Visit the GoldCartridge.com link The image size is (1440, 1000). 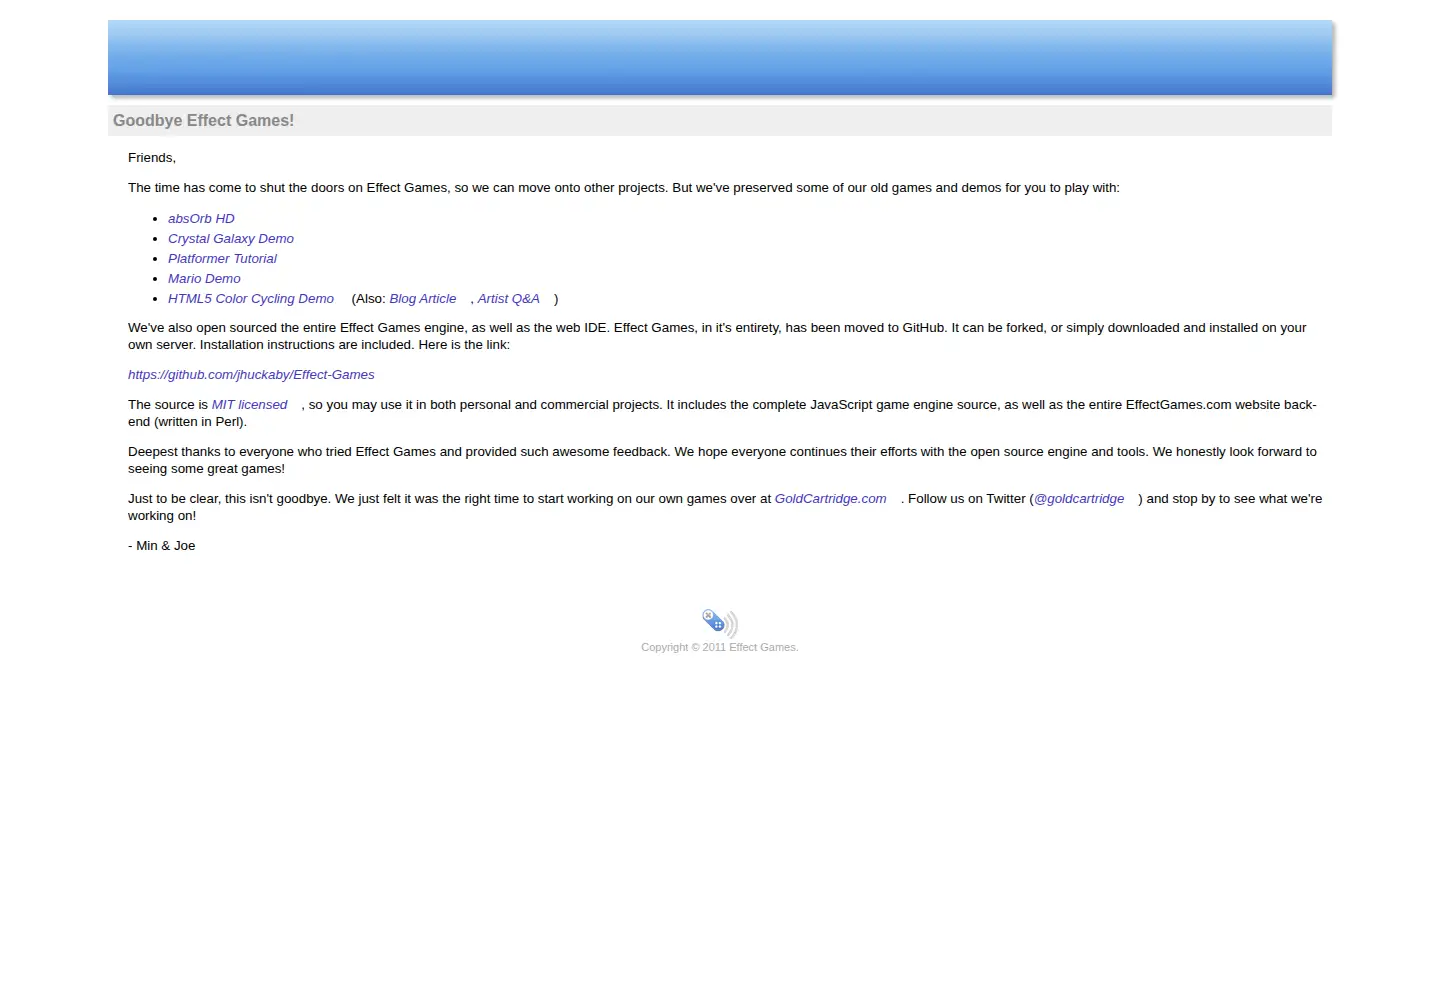pyautogui.click(x=830, y=498)
